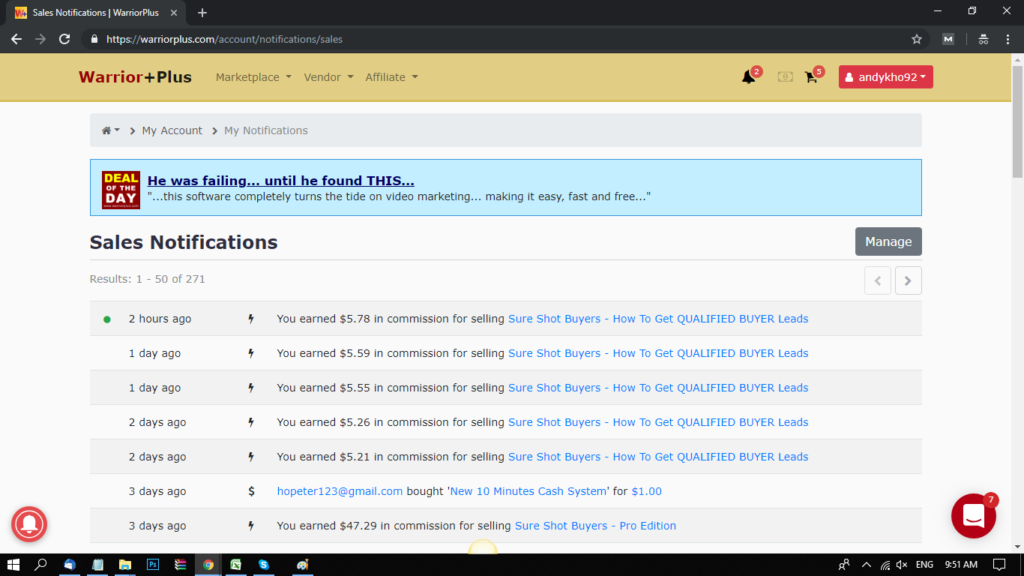Click the green unread dot on the newest notification
The height and width of the screenshot is (576, 1024).
[107, 319]
